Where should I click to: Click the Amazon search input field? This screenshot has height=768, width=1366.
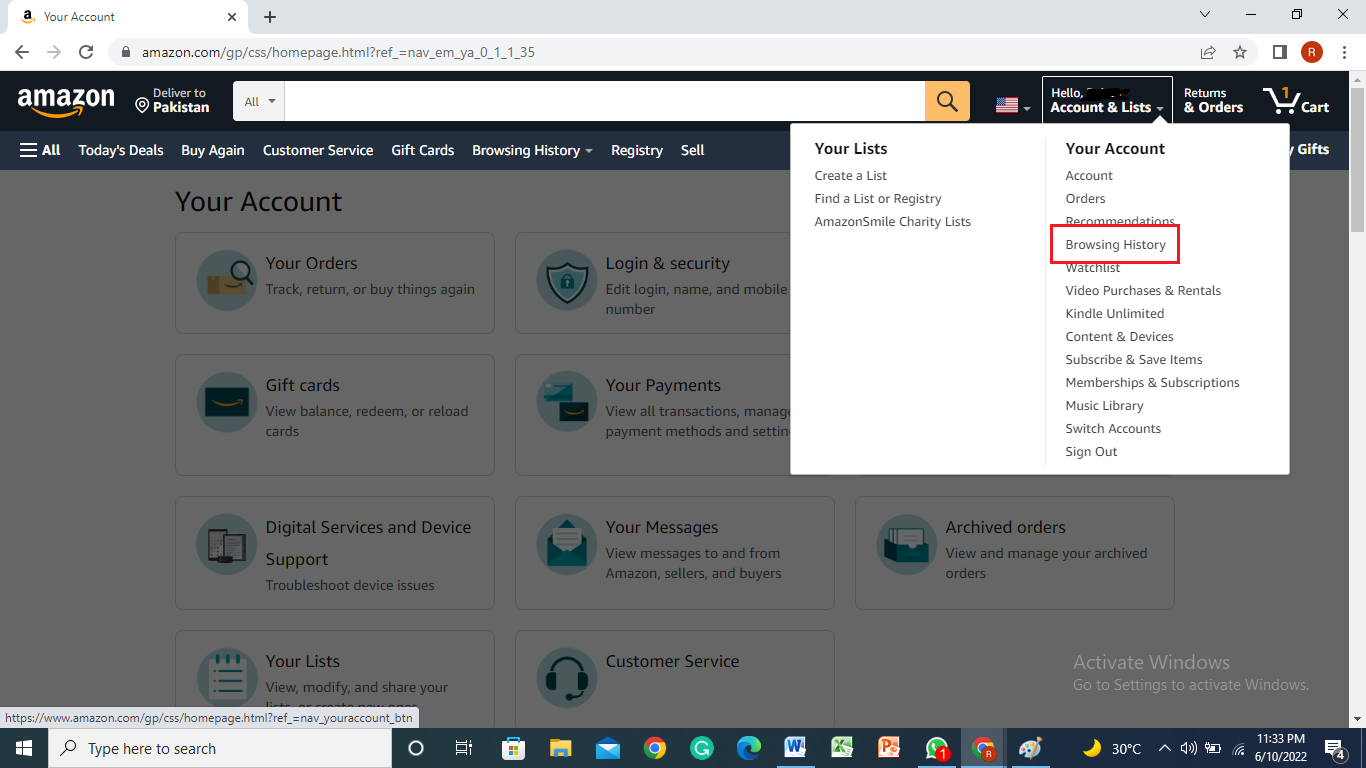(x=605, y=101)
